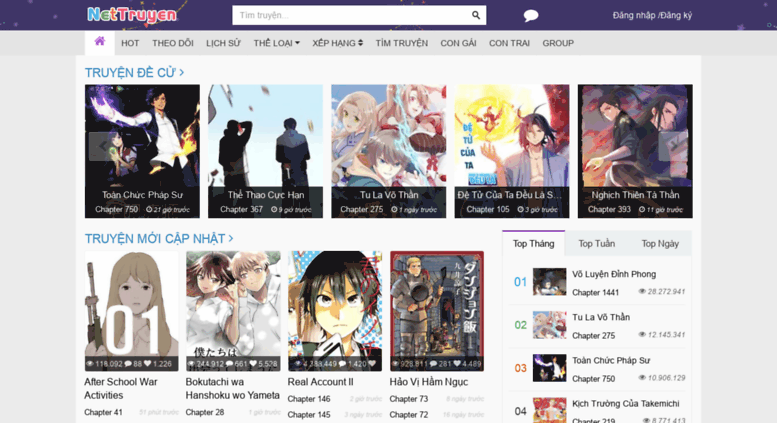Switch to the Top Ngày tab
The height and width of the screenshot is (423, 777).
click(660, 244)
